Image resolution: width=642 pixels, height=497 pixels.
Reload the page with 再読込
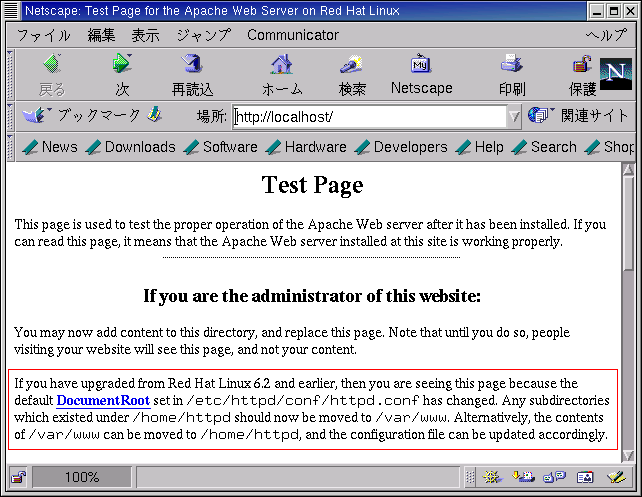pyautogui.click(x=192, y=64)
